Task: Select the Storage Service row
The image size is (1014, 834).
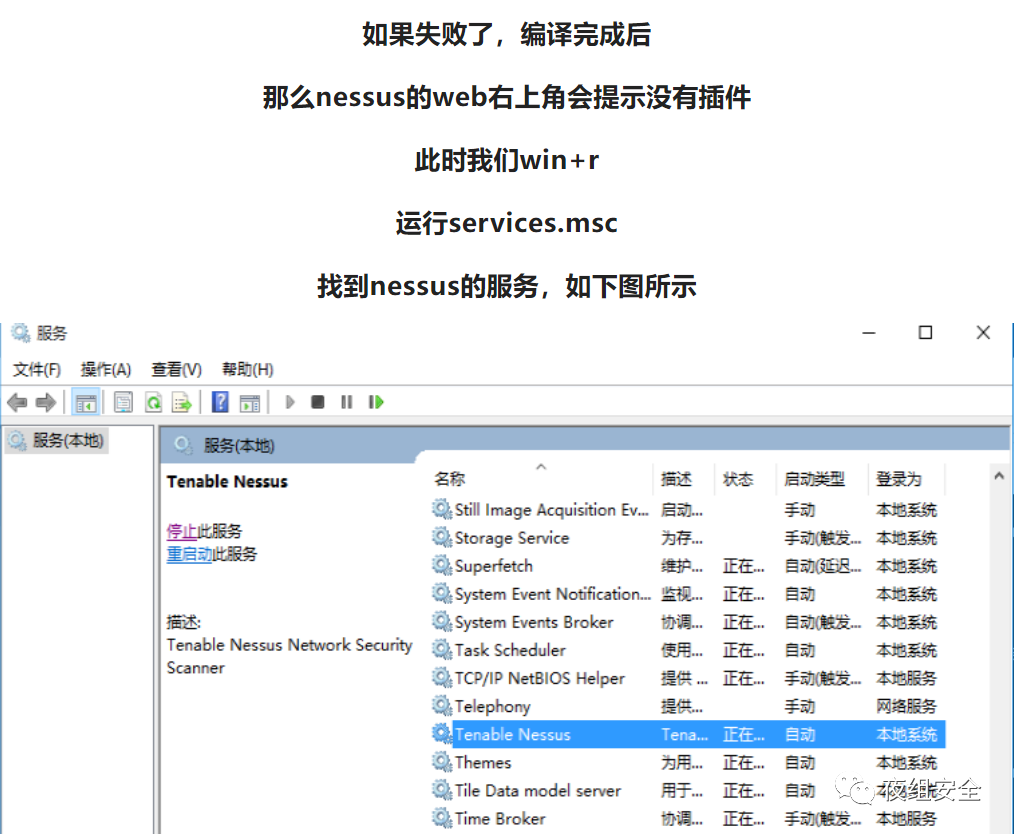Action: [687, 538]
